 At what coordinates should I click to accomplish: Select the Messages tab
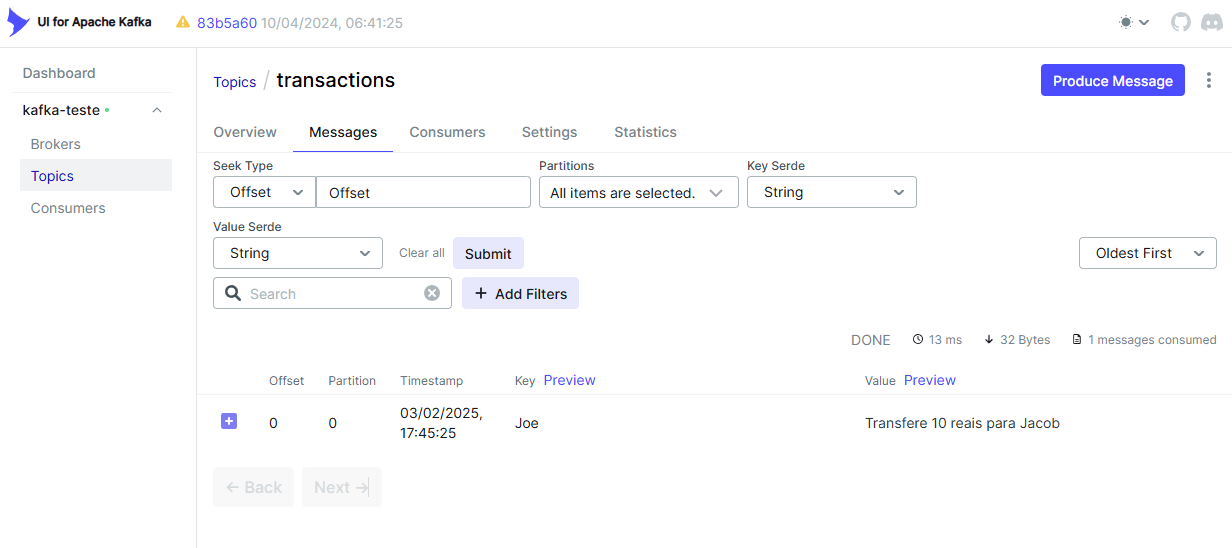(x=343, y=132)
